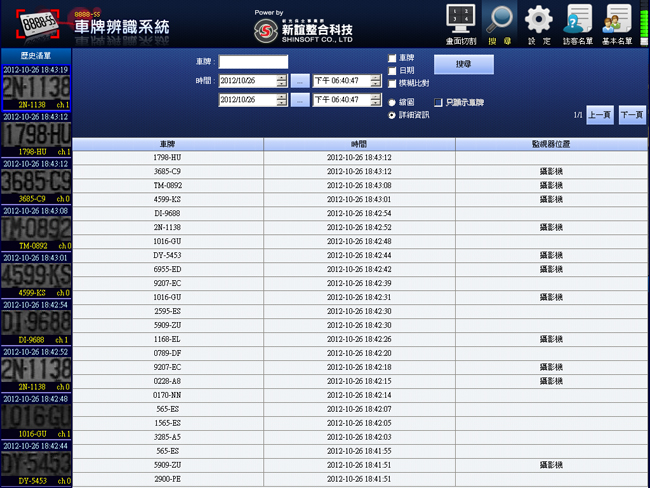This screenshot has height=488, width=650.
Task: Select table row plate TM-0892
Action: click(360, 185)
